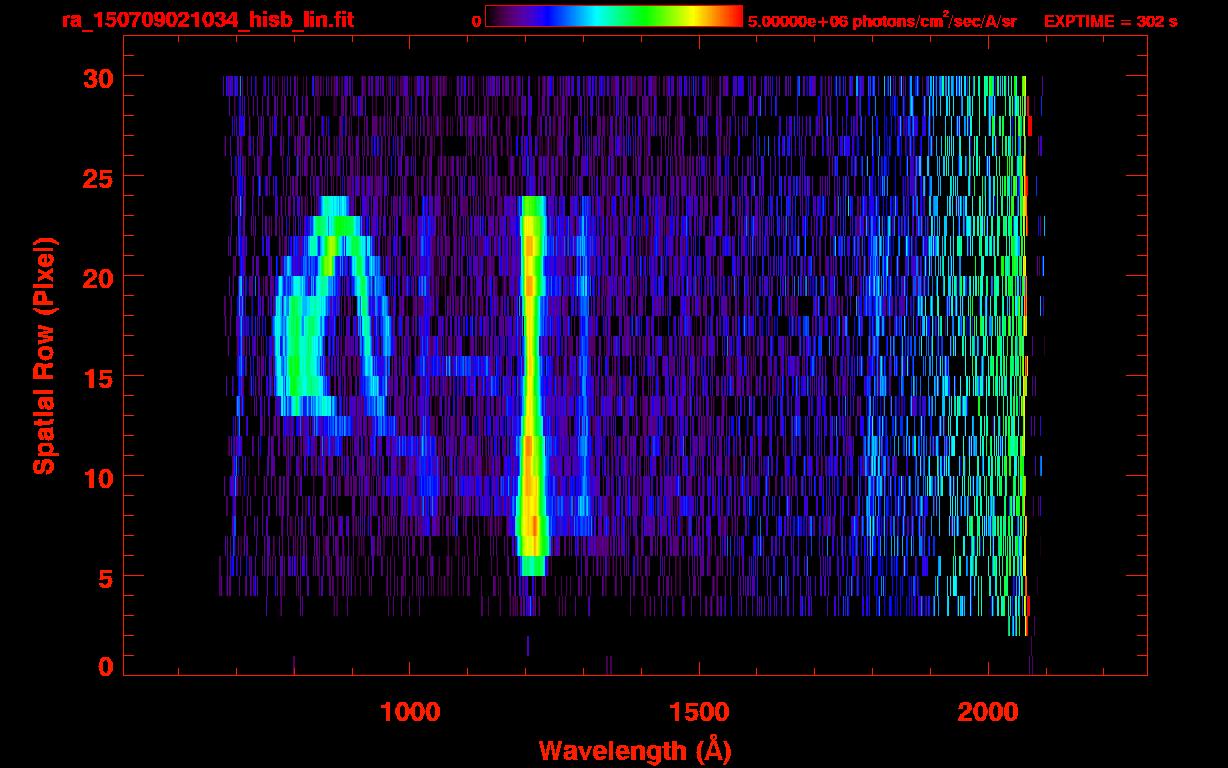Viewport: 1228px width, 768px height.
Task: Click the filename ra_150709021034_hisb_lin.fit
Action: click(x=207, y=20)
